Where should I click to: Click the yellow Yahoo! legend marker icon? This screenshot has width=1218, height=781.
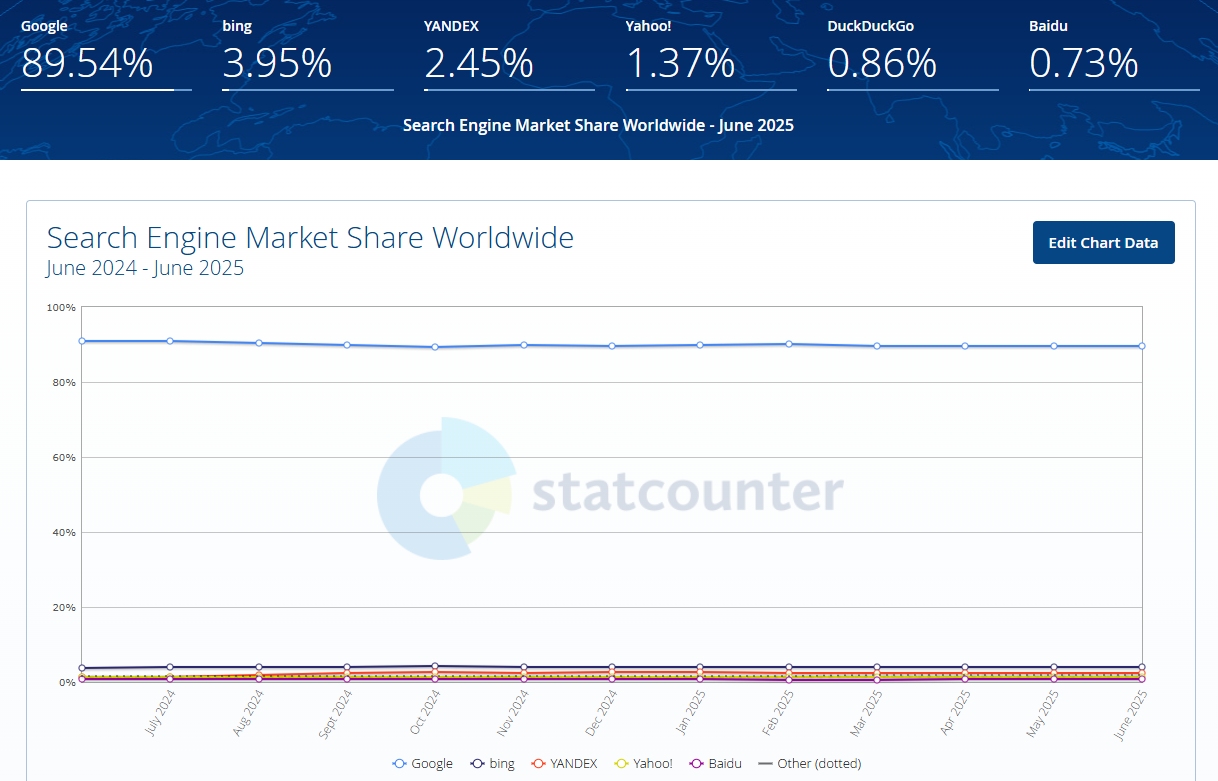(619, 763)
